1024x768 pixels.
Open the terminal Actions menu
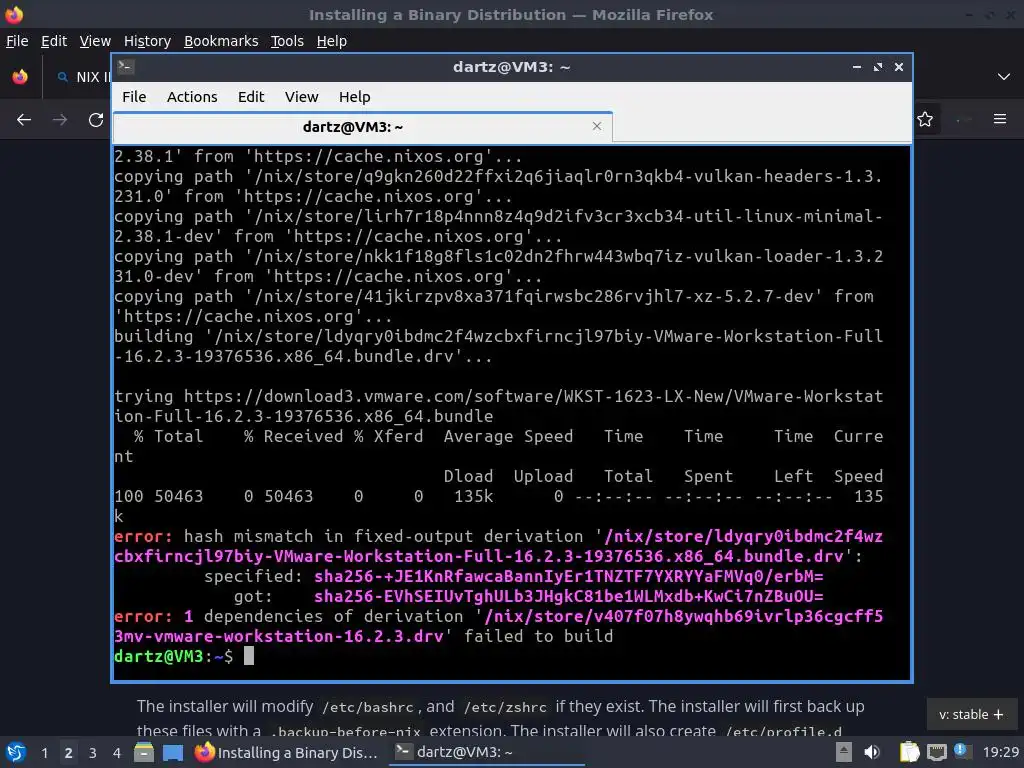tap(192, 97)
